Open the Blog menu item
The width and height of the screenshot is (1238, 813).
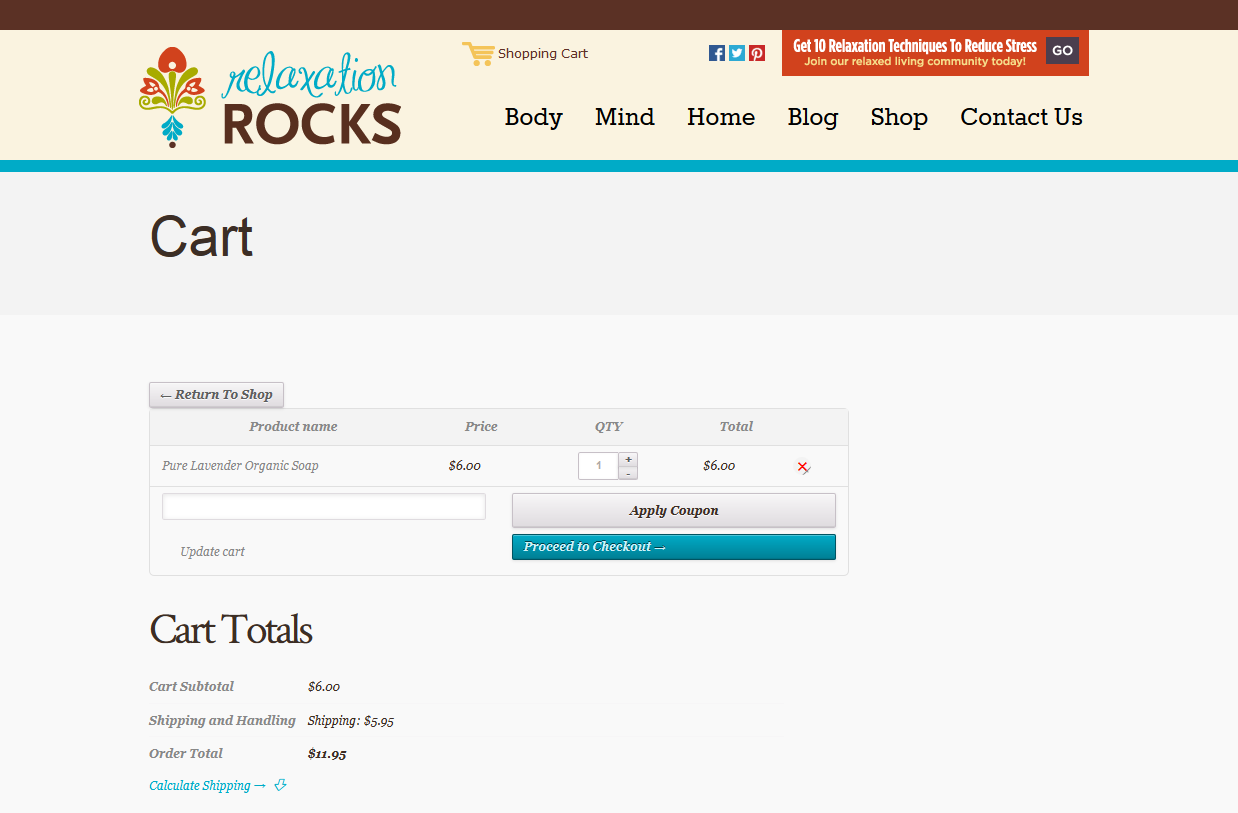click(812, 117)
